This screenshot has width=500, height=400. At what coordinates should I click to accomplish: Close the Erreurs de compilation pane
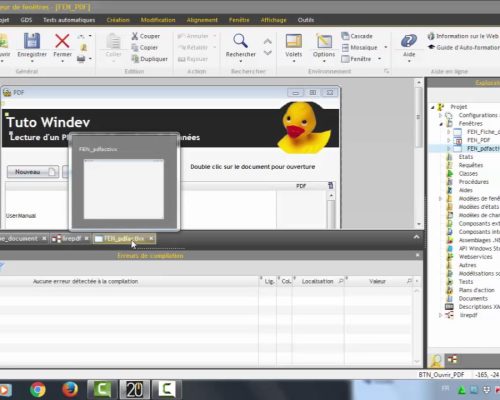(x=418, y=255)
